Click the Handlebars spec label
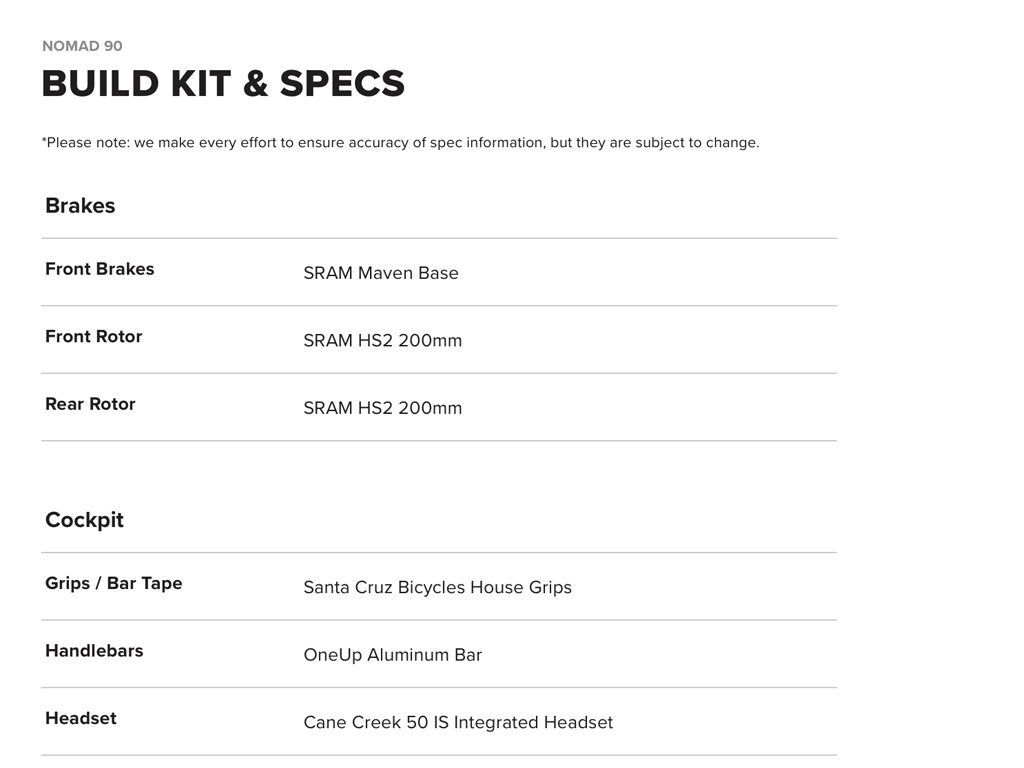1024x768 pixels. coord(94,651)
